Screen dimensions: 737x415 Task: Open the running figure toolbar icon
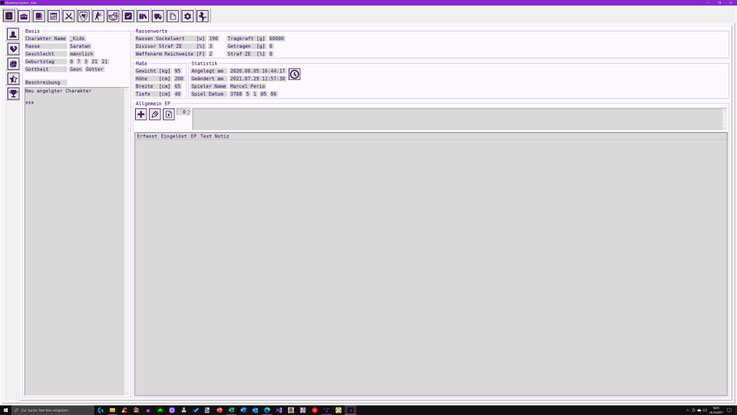point(98,16)
